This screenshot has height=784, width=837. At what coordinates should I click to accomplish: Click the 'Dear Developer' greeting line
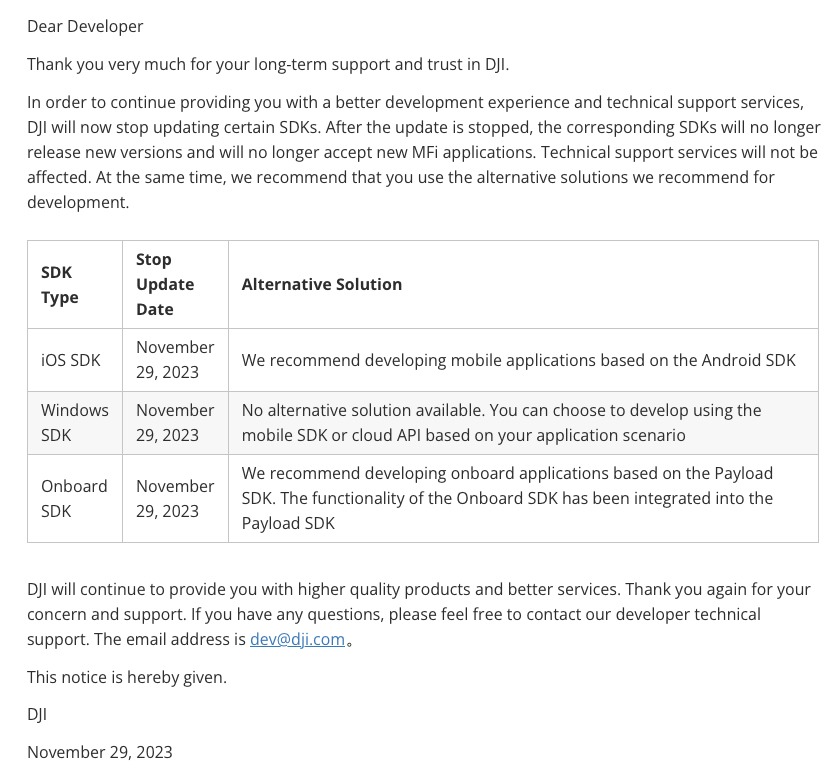pyautogui.click(x=85, y=26)
